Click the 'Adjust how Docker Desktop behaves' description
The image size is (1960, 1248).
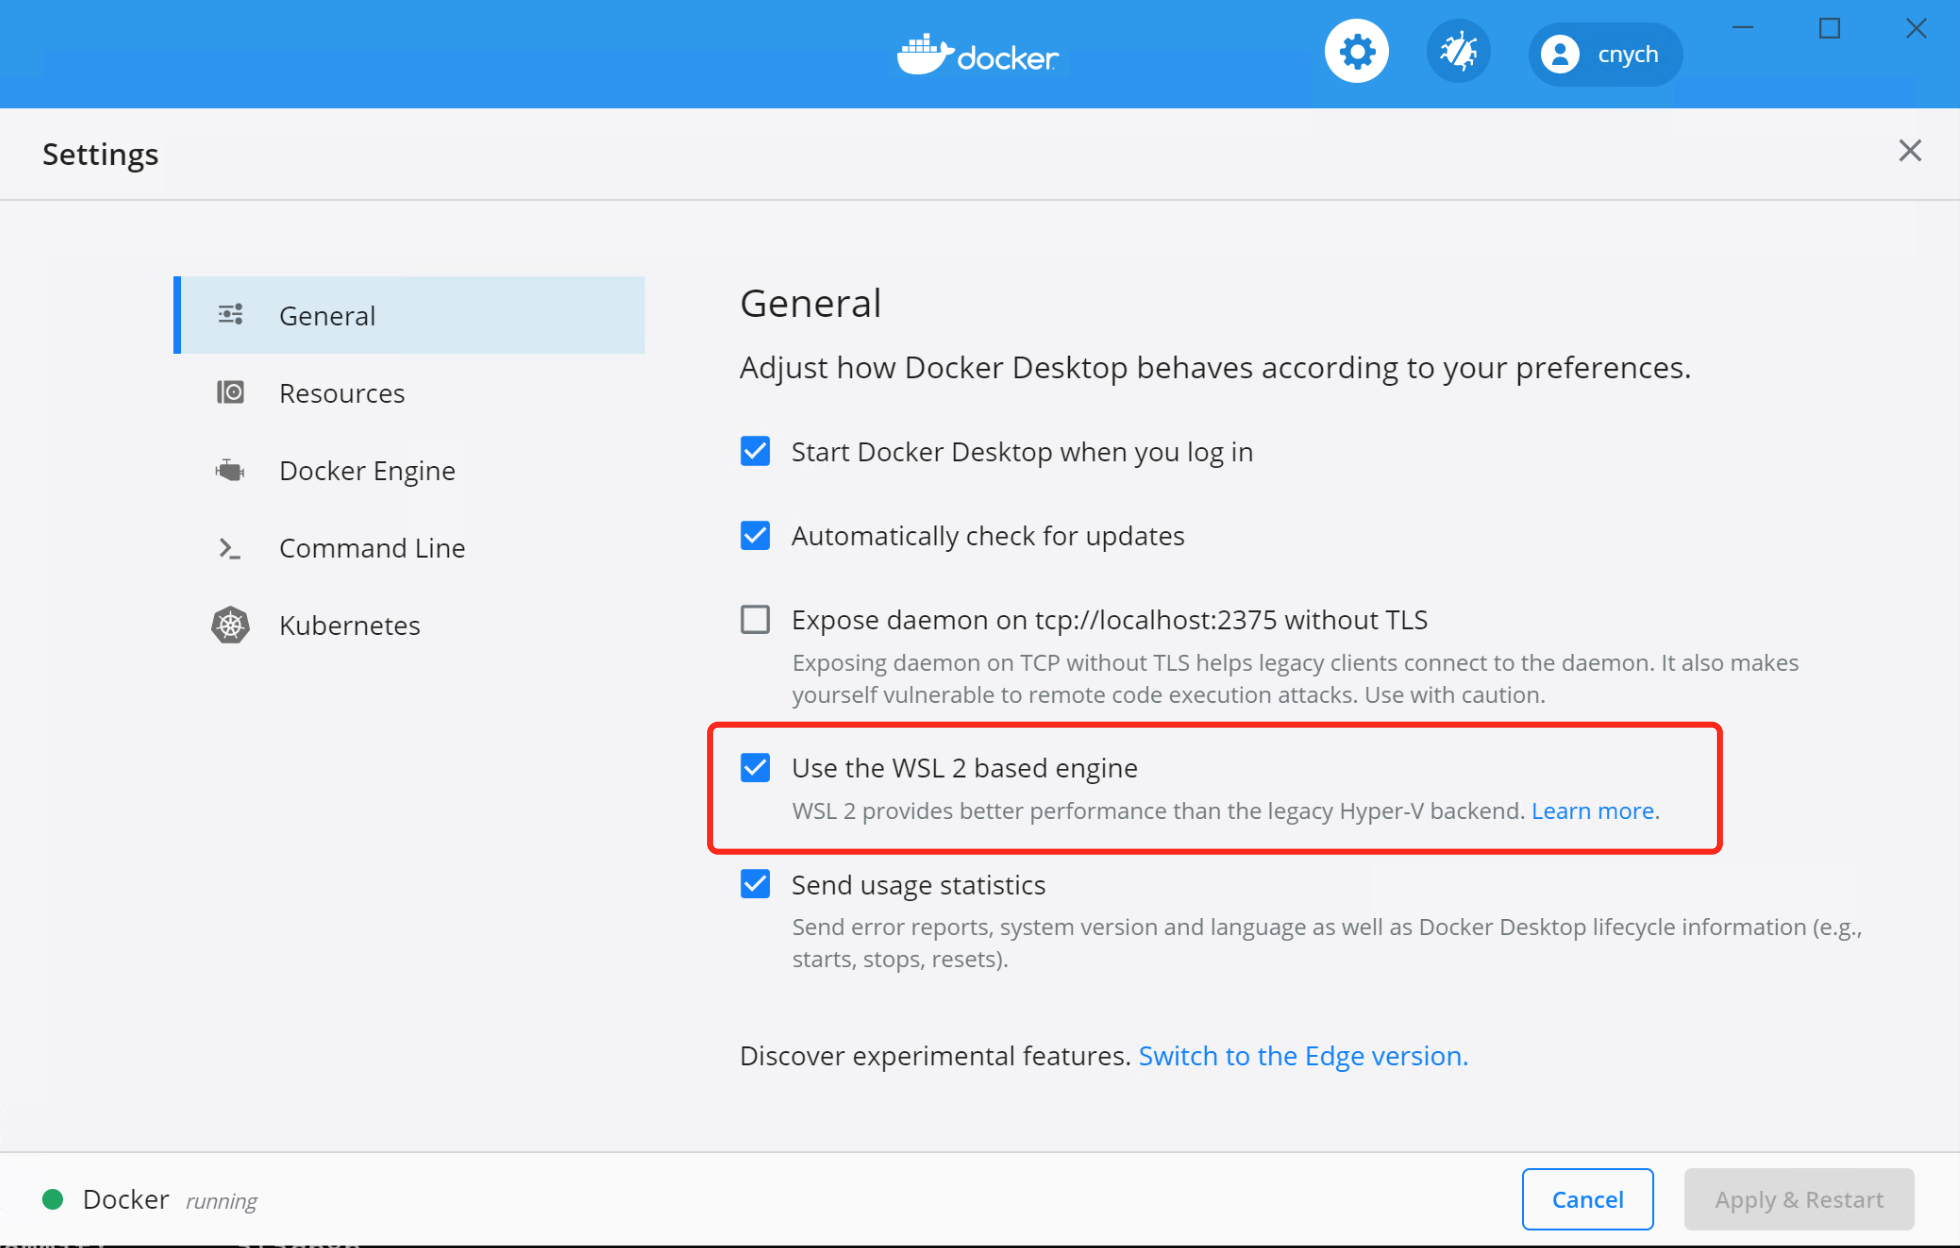point(1215,368)
